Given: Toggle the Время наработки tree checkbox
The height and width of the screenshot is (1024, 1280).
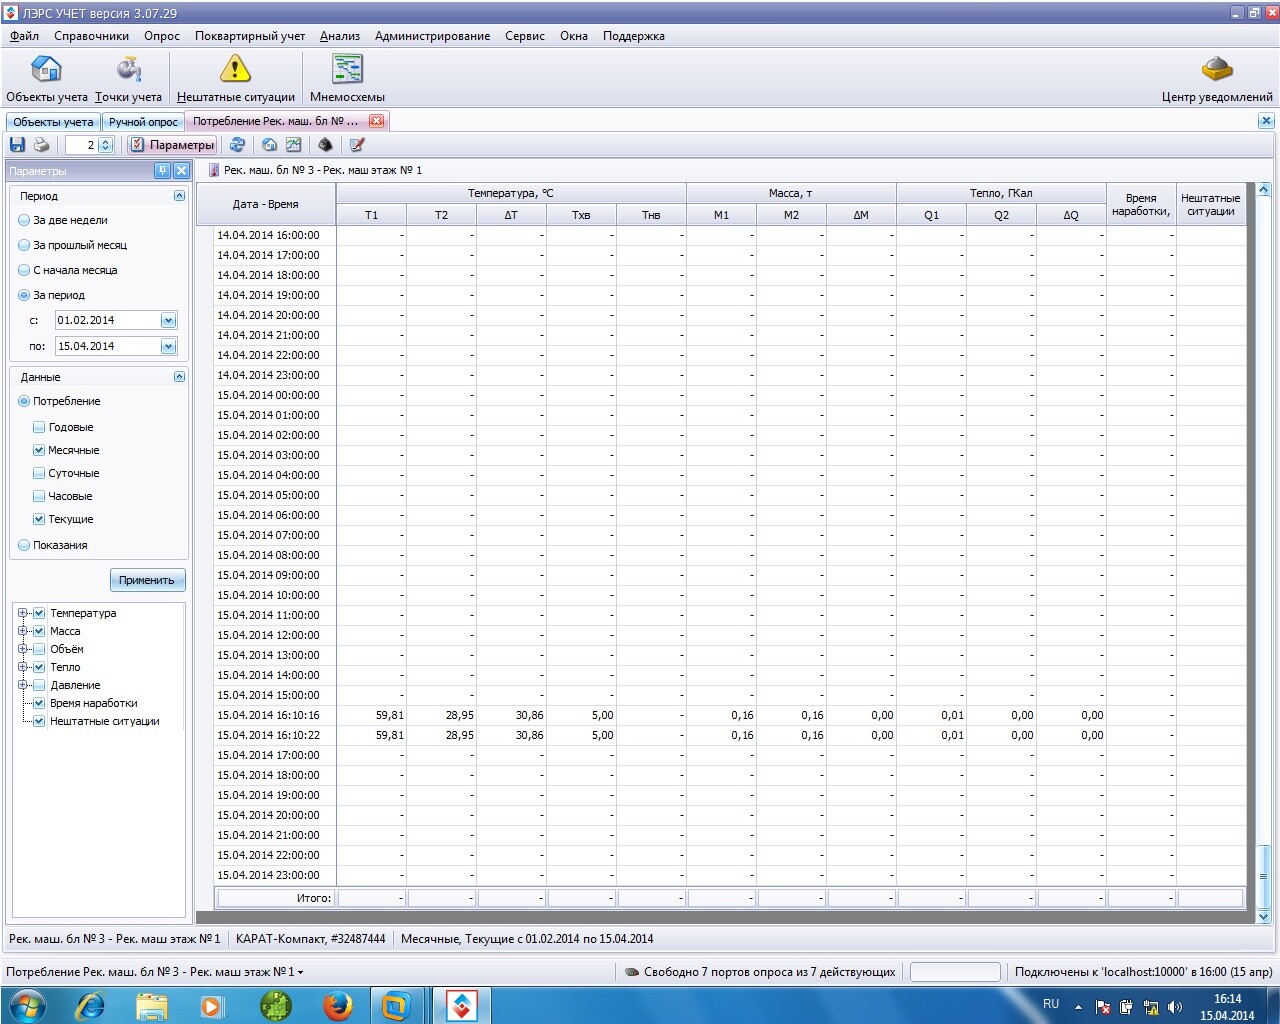Looking at the screenshot, I should (x=39, y=703).
